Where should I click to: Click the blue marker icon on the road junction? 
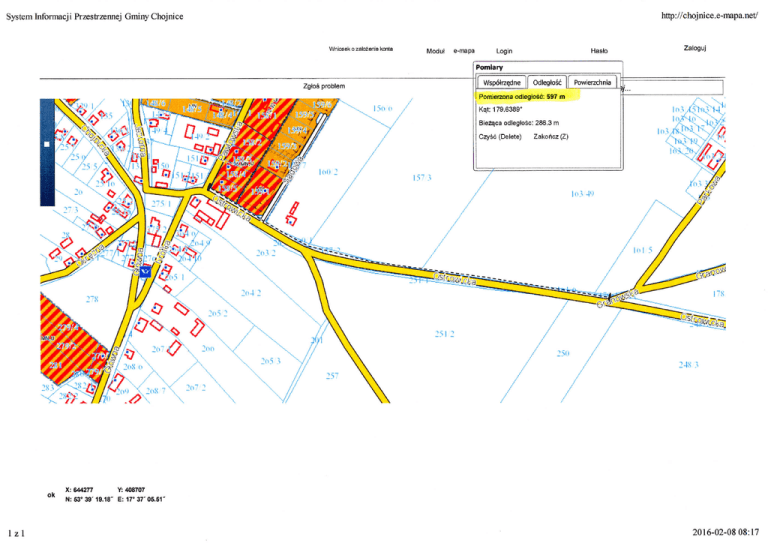(x=146, y=270)
